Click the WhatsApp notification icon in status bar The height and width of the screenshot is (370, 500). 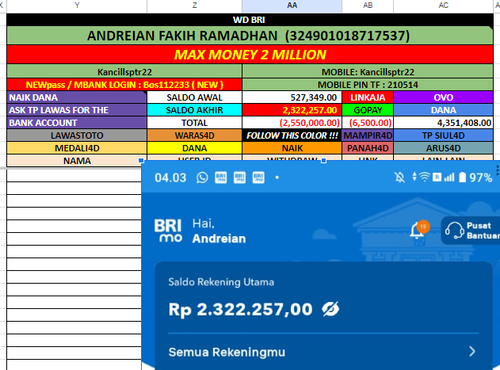coord(202,178)
